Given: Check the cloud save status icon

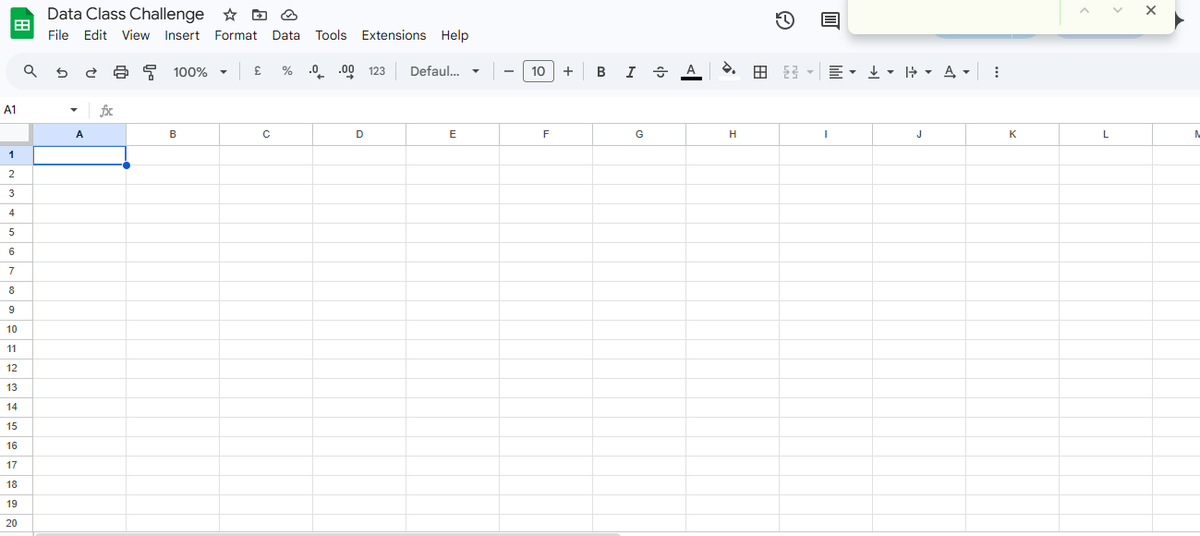Looking at the screenshot, I should [289, 15].
